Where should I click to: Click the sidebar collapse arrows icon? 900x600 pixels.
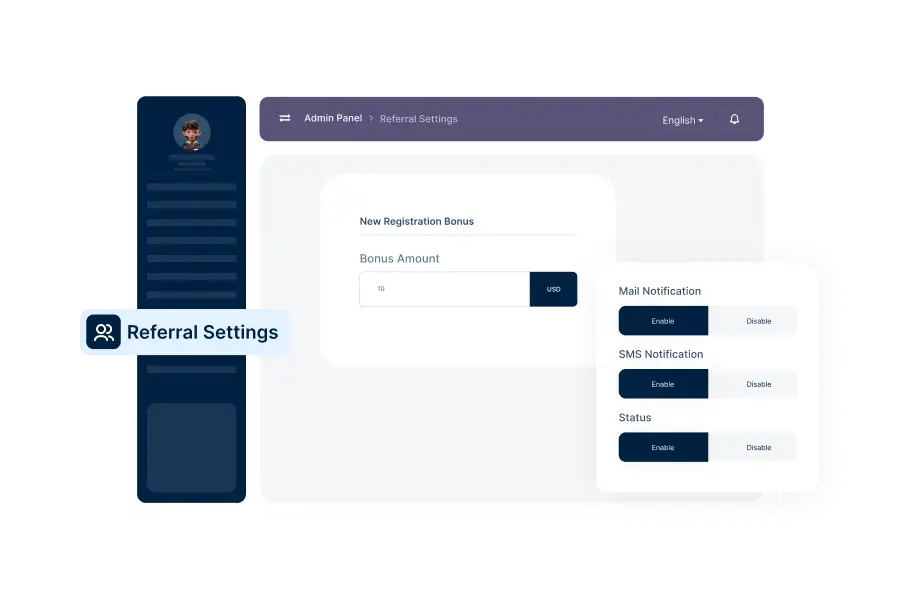pyautogui.click(x=285, y=118)
